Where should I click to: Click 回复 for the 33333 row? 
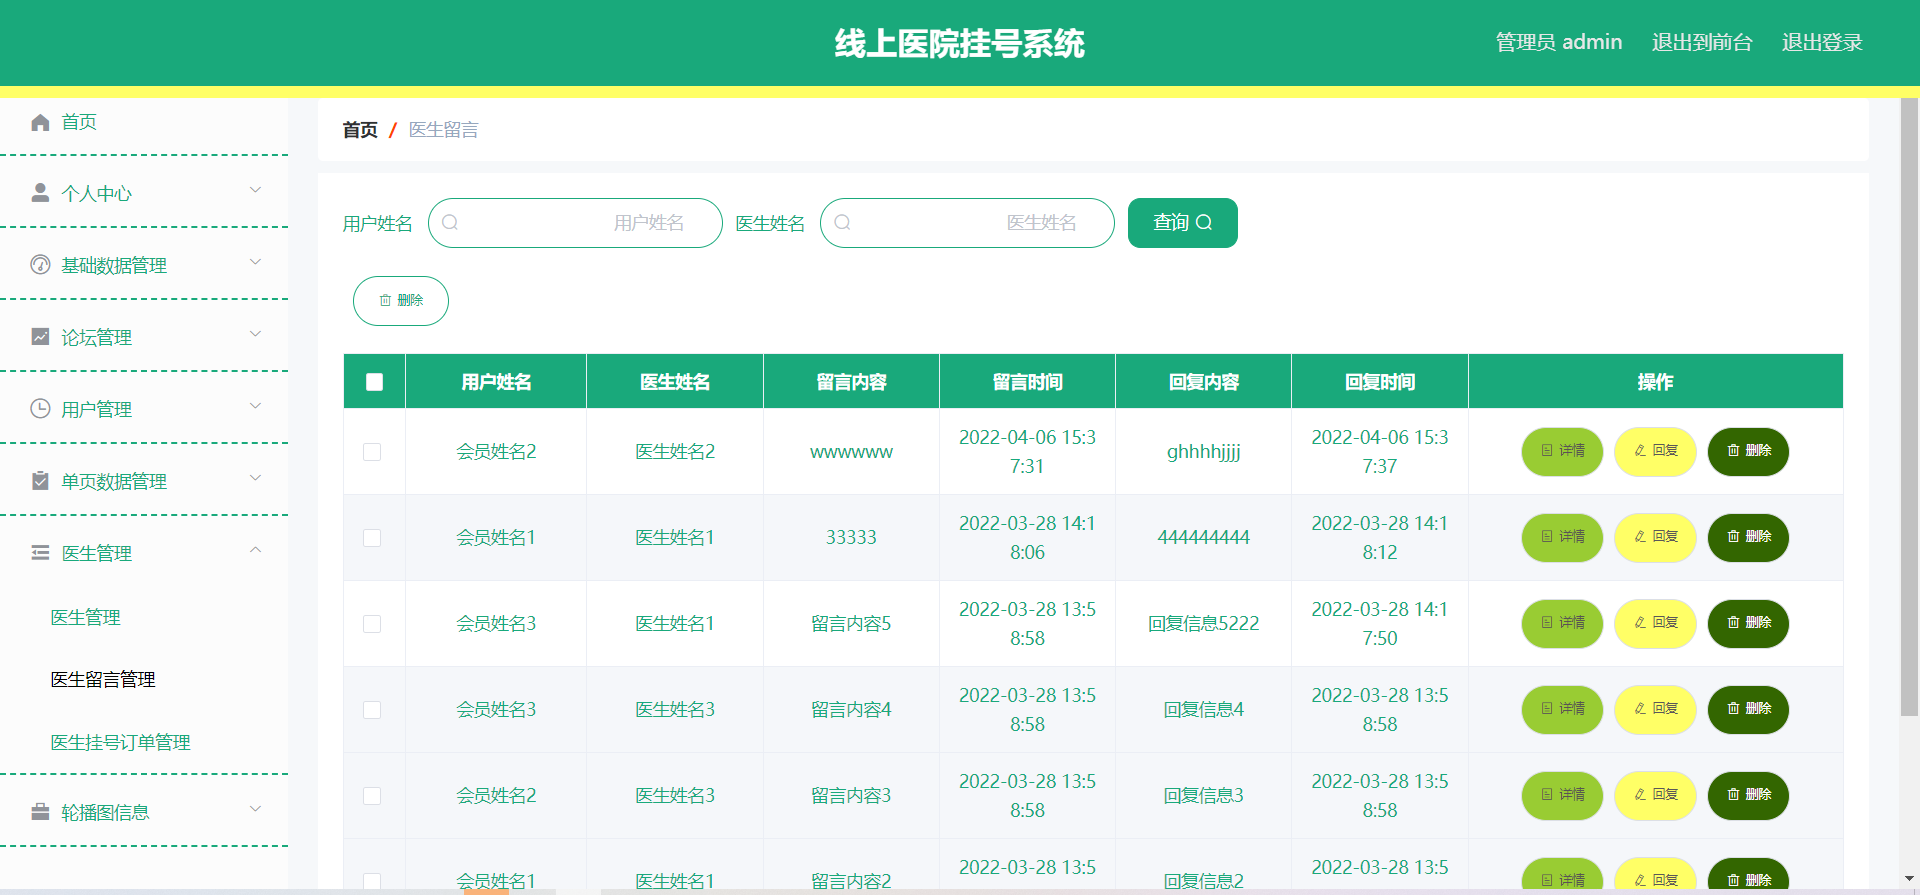pos(1655,537)
